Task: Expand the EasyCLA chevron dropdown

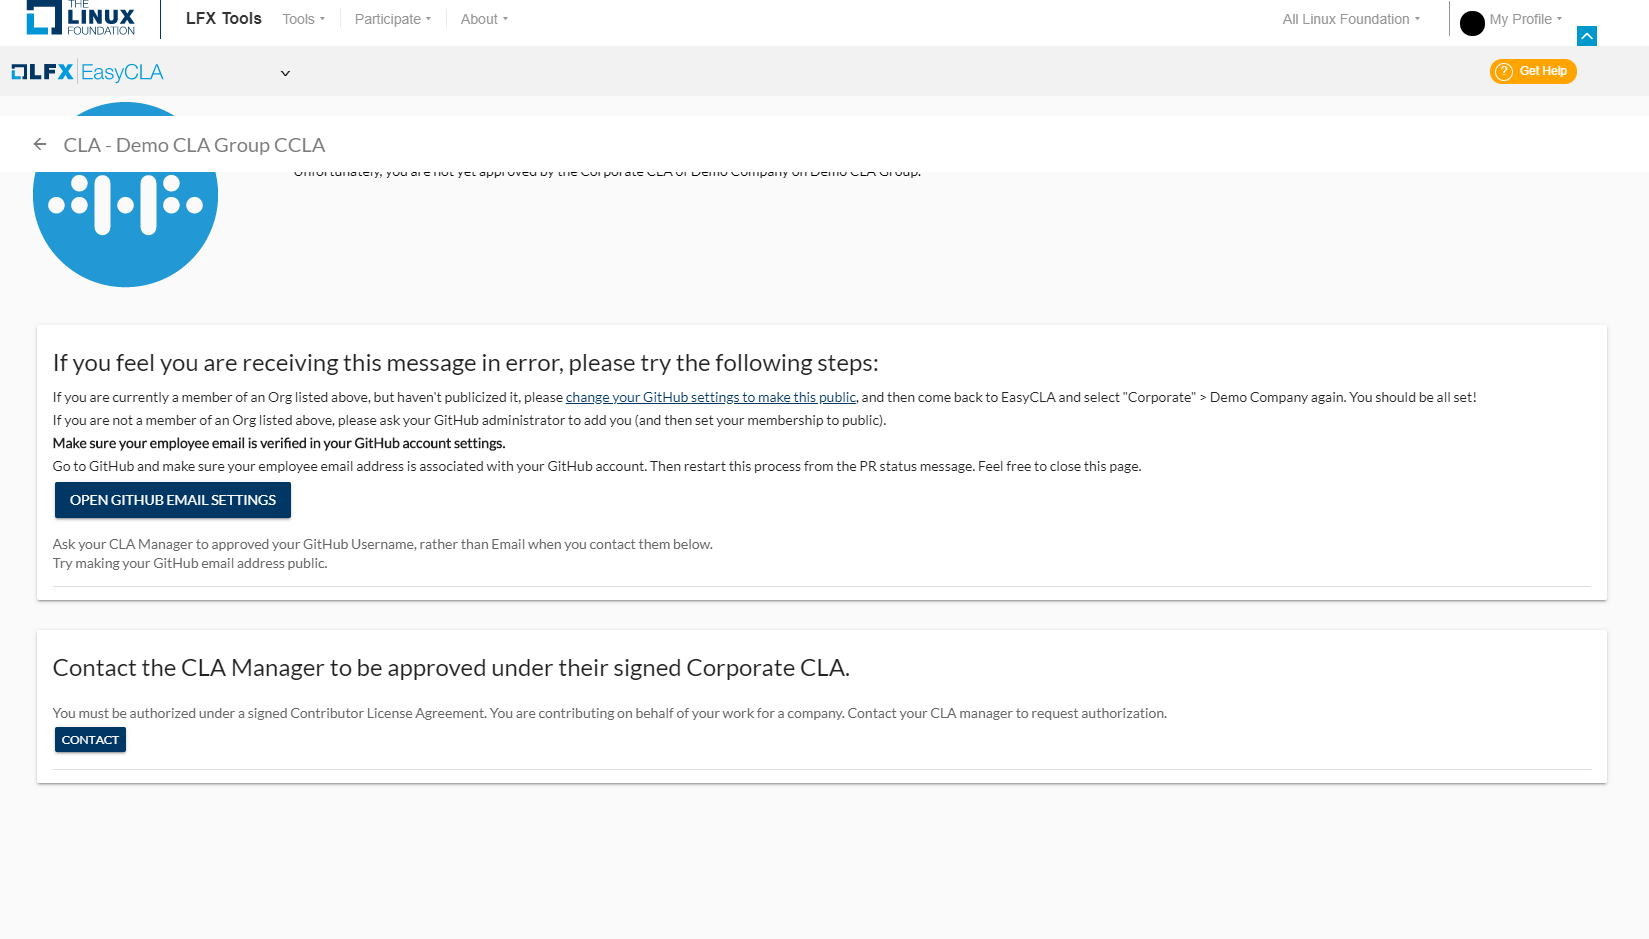Action: click(x=285, y=73)
